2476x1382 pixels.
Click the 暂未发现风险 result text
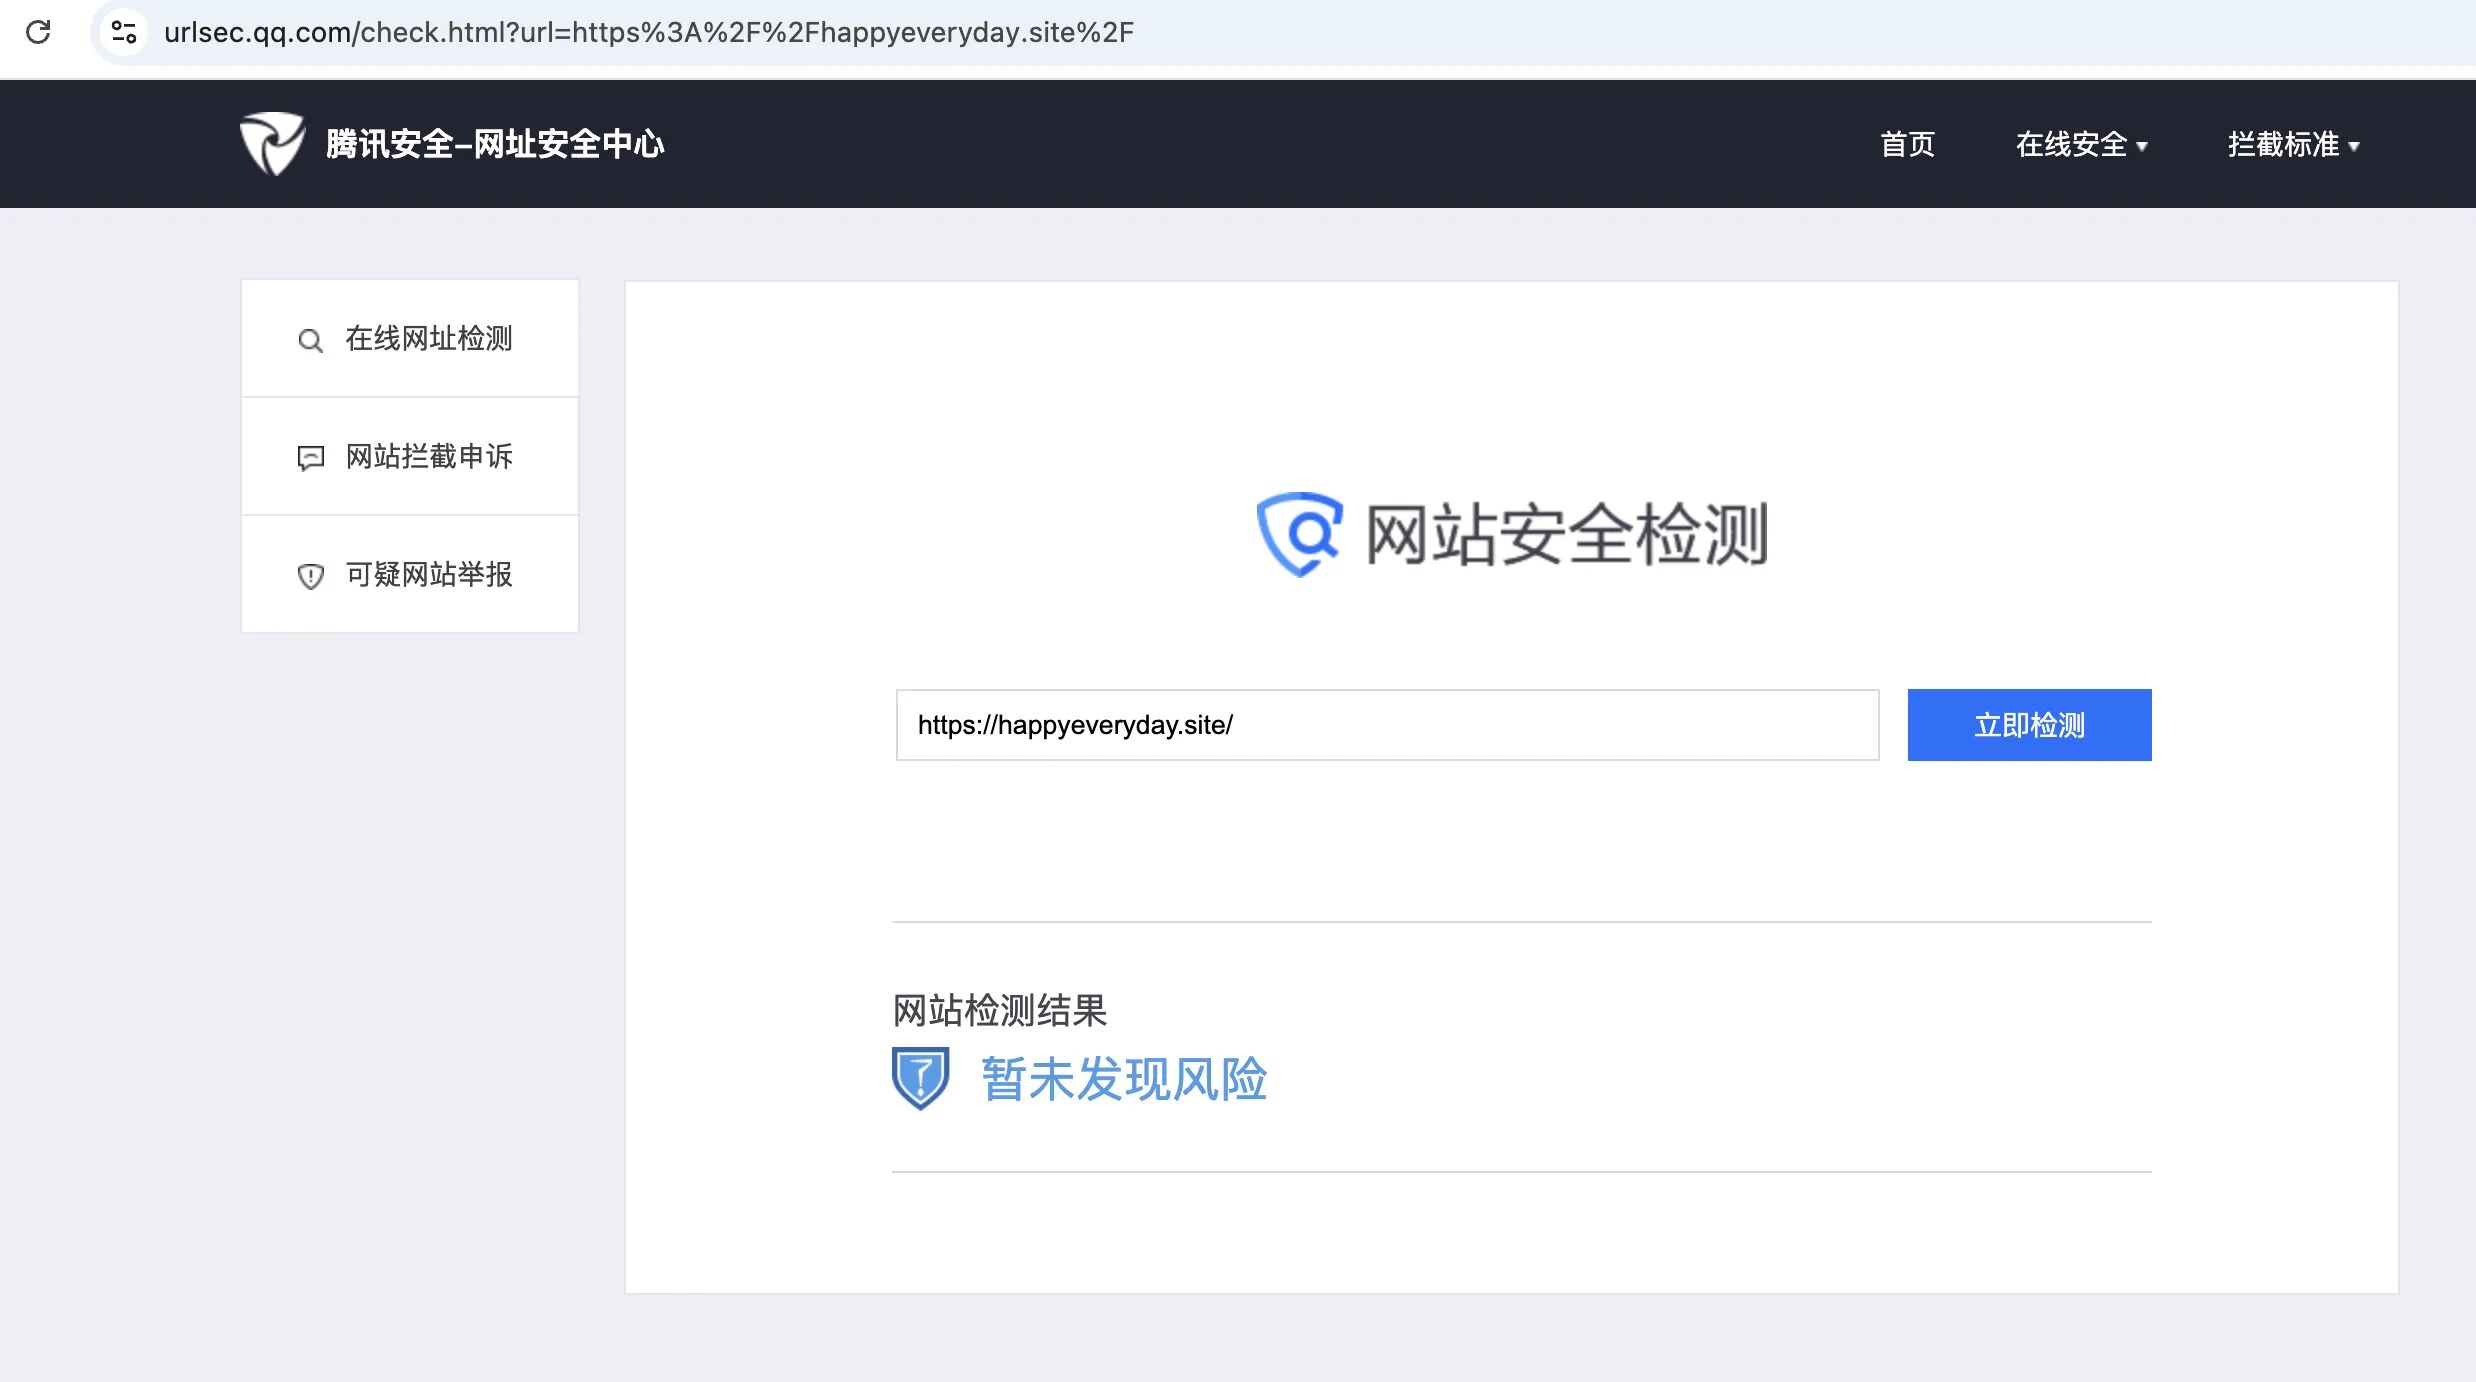tap(1123, 1080)
